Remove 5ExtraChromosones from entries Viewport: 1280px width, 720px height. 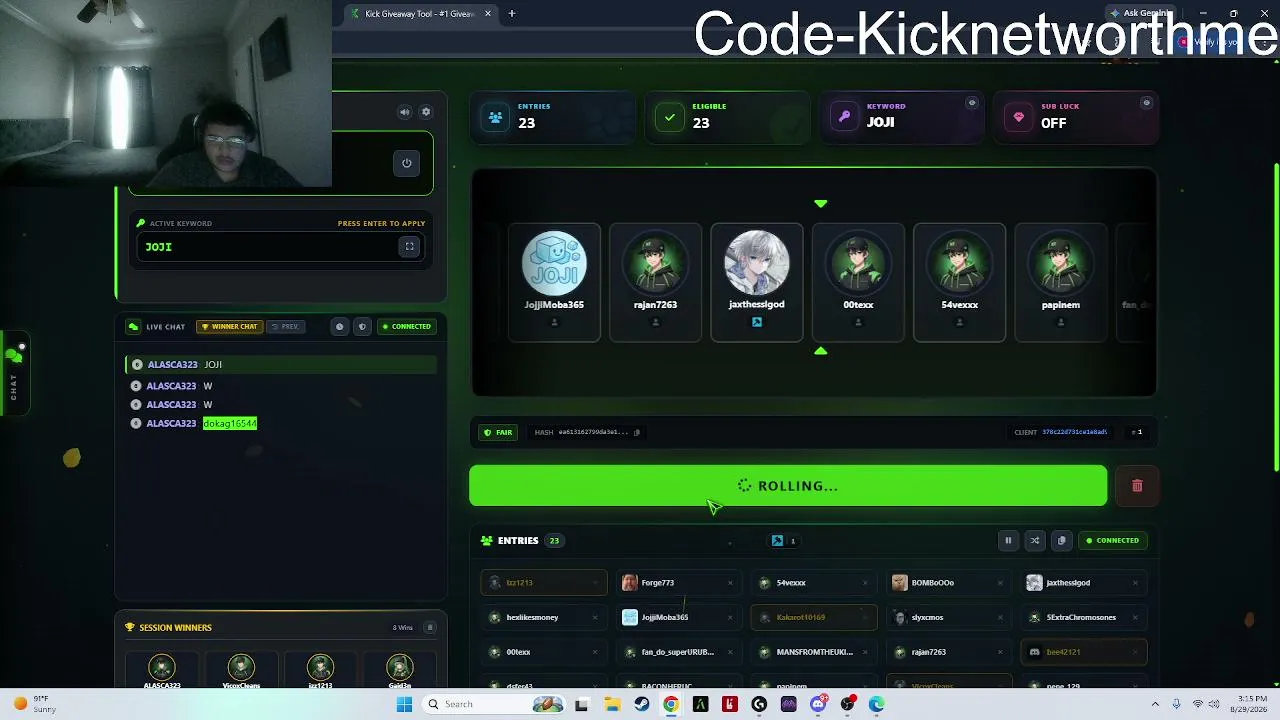[1135, 617]
